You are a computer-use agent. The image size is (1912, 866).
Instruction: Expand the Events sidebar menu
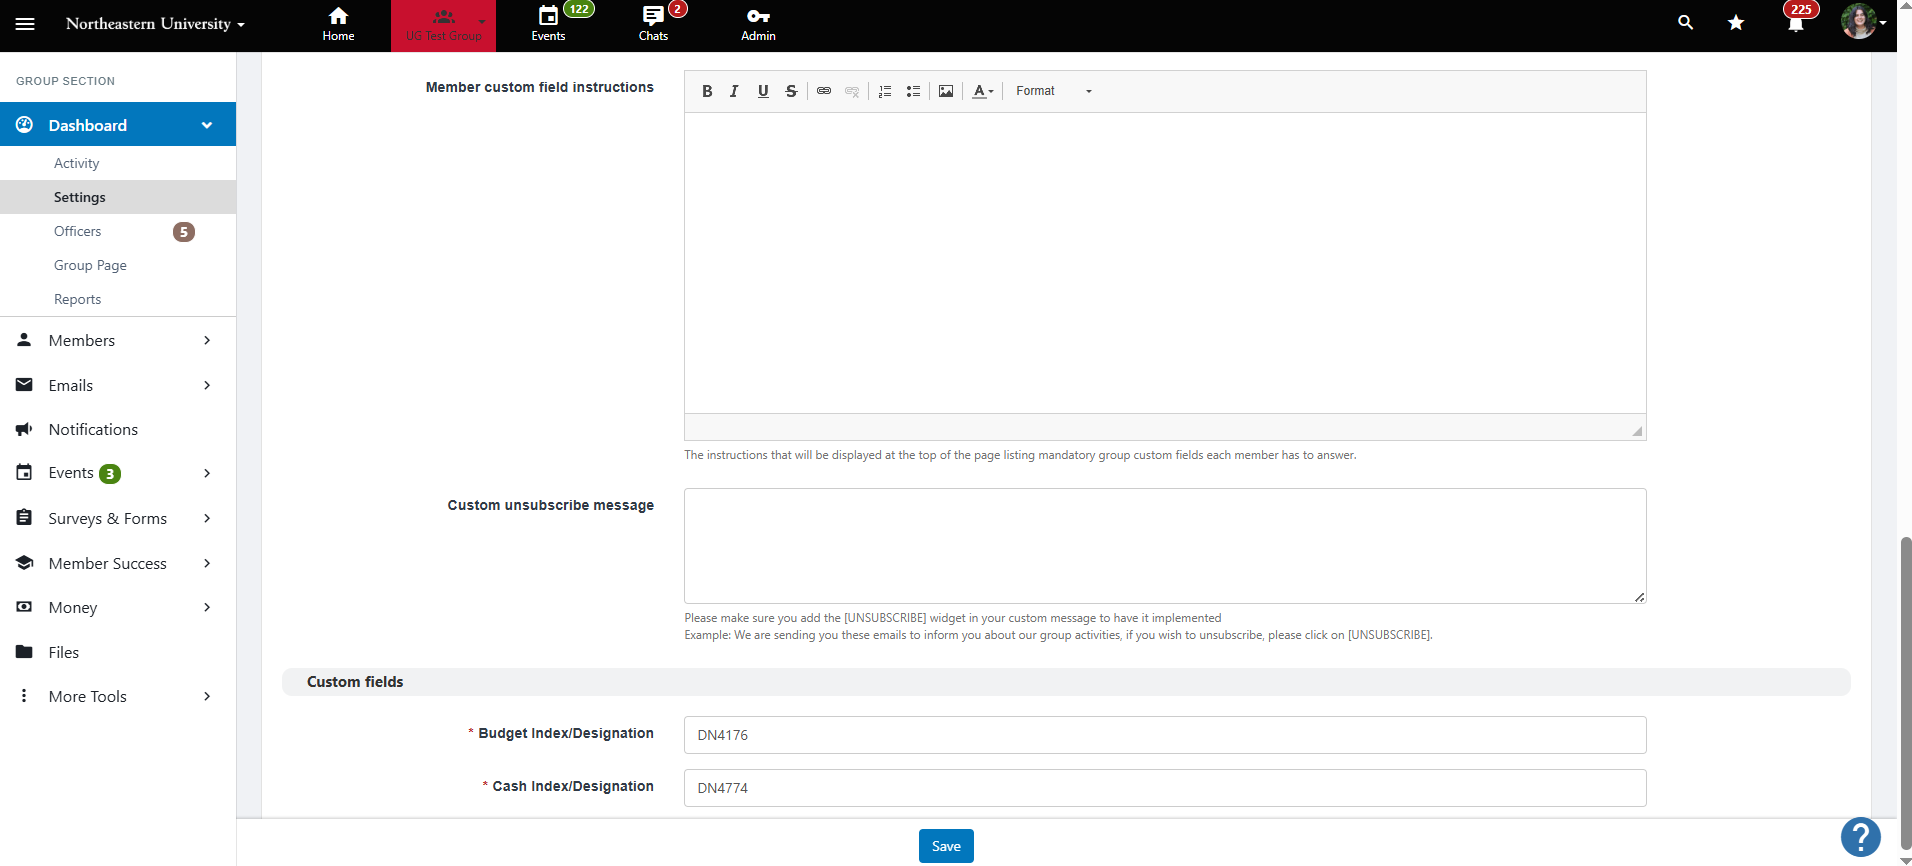coord(118,474)
